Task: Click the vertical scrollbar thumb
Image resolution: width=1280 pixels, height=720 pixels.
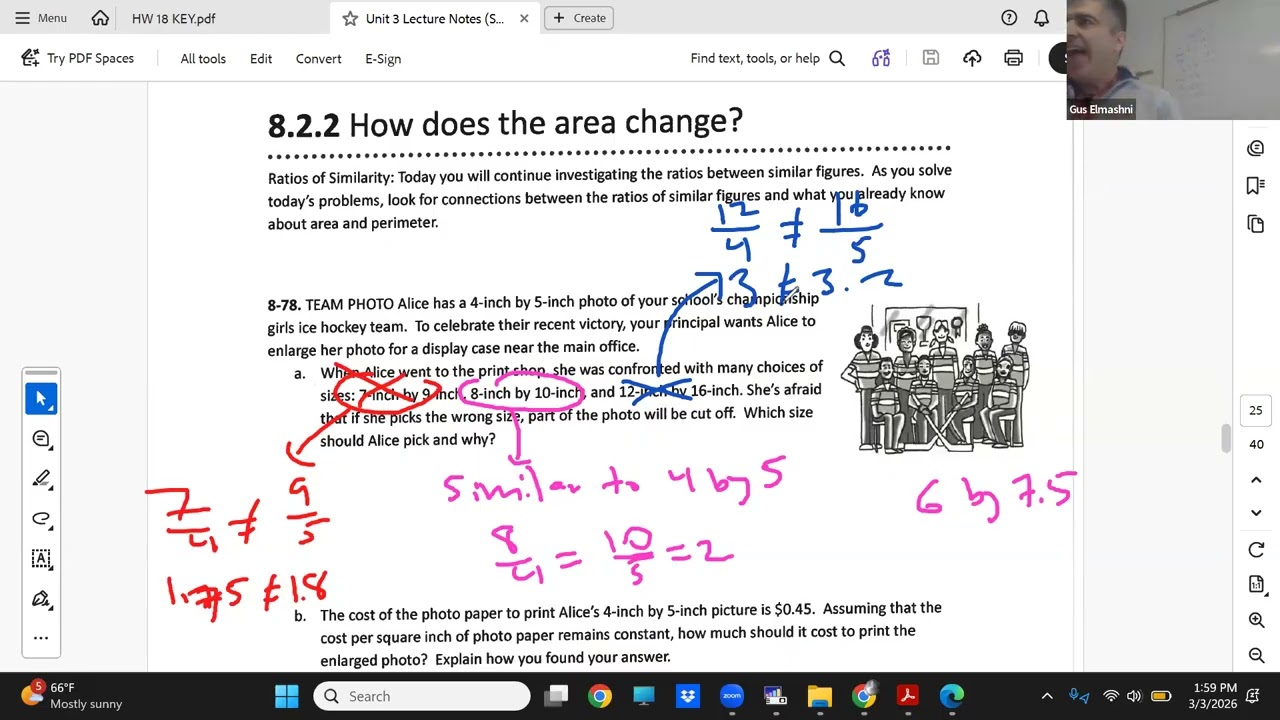Action: pyautogui.click(x=1225, y=438)
